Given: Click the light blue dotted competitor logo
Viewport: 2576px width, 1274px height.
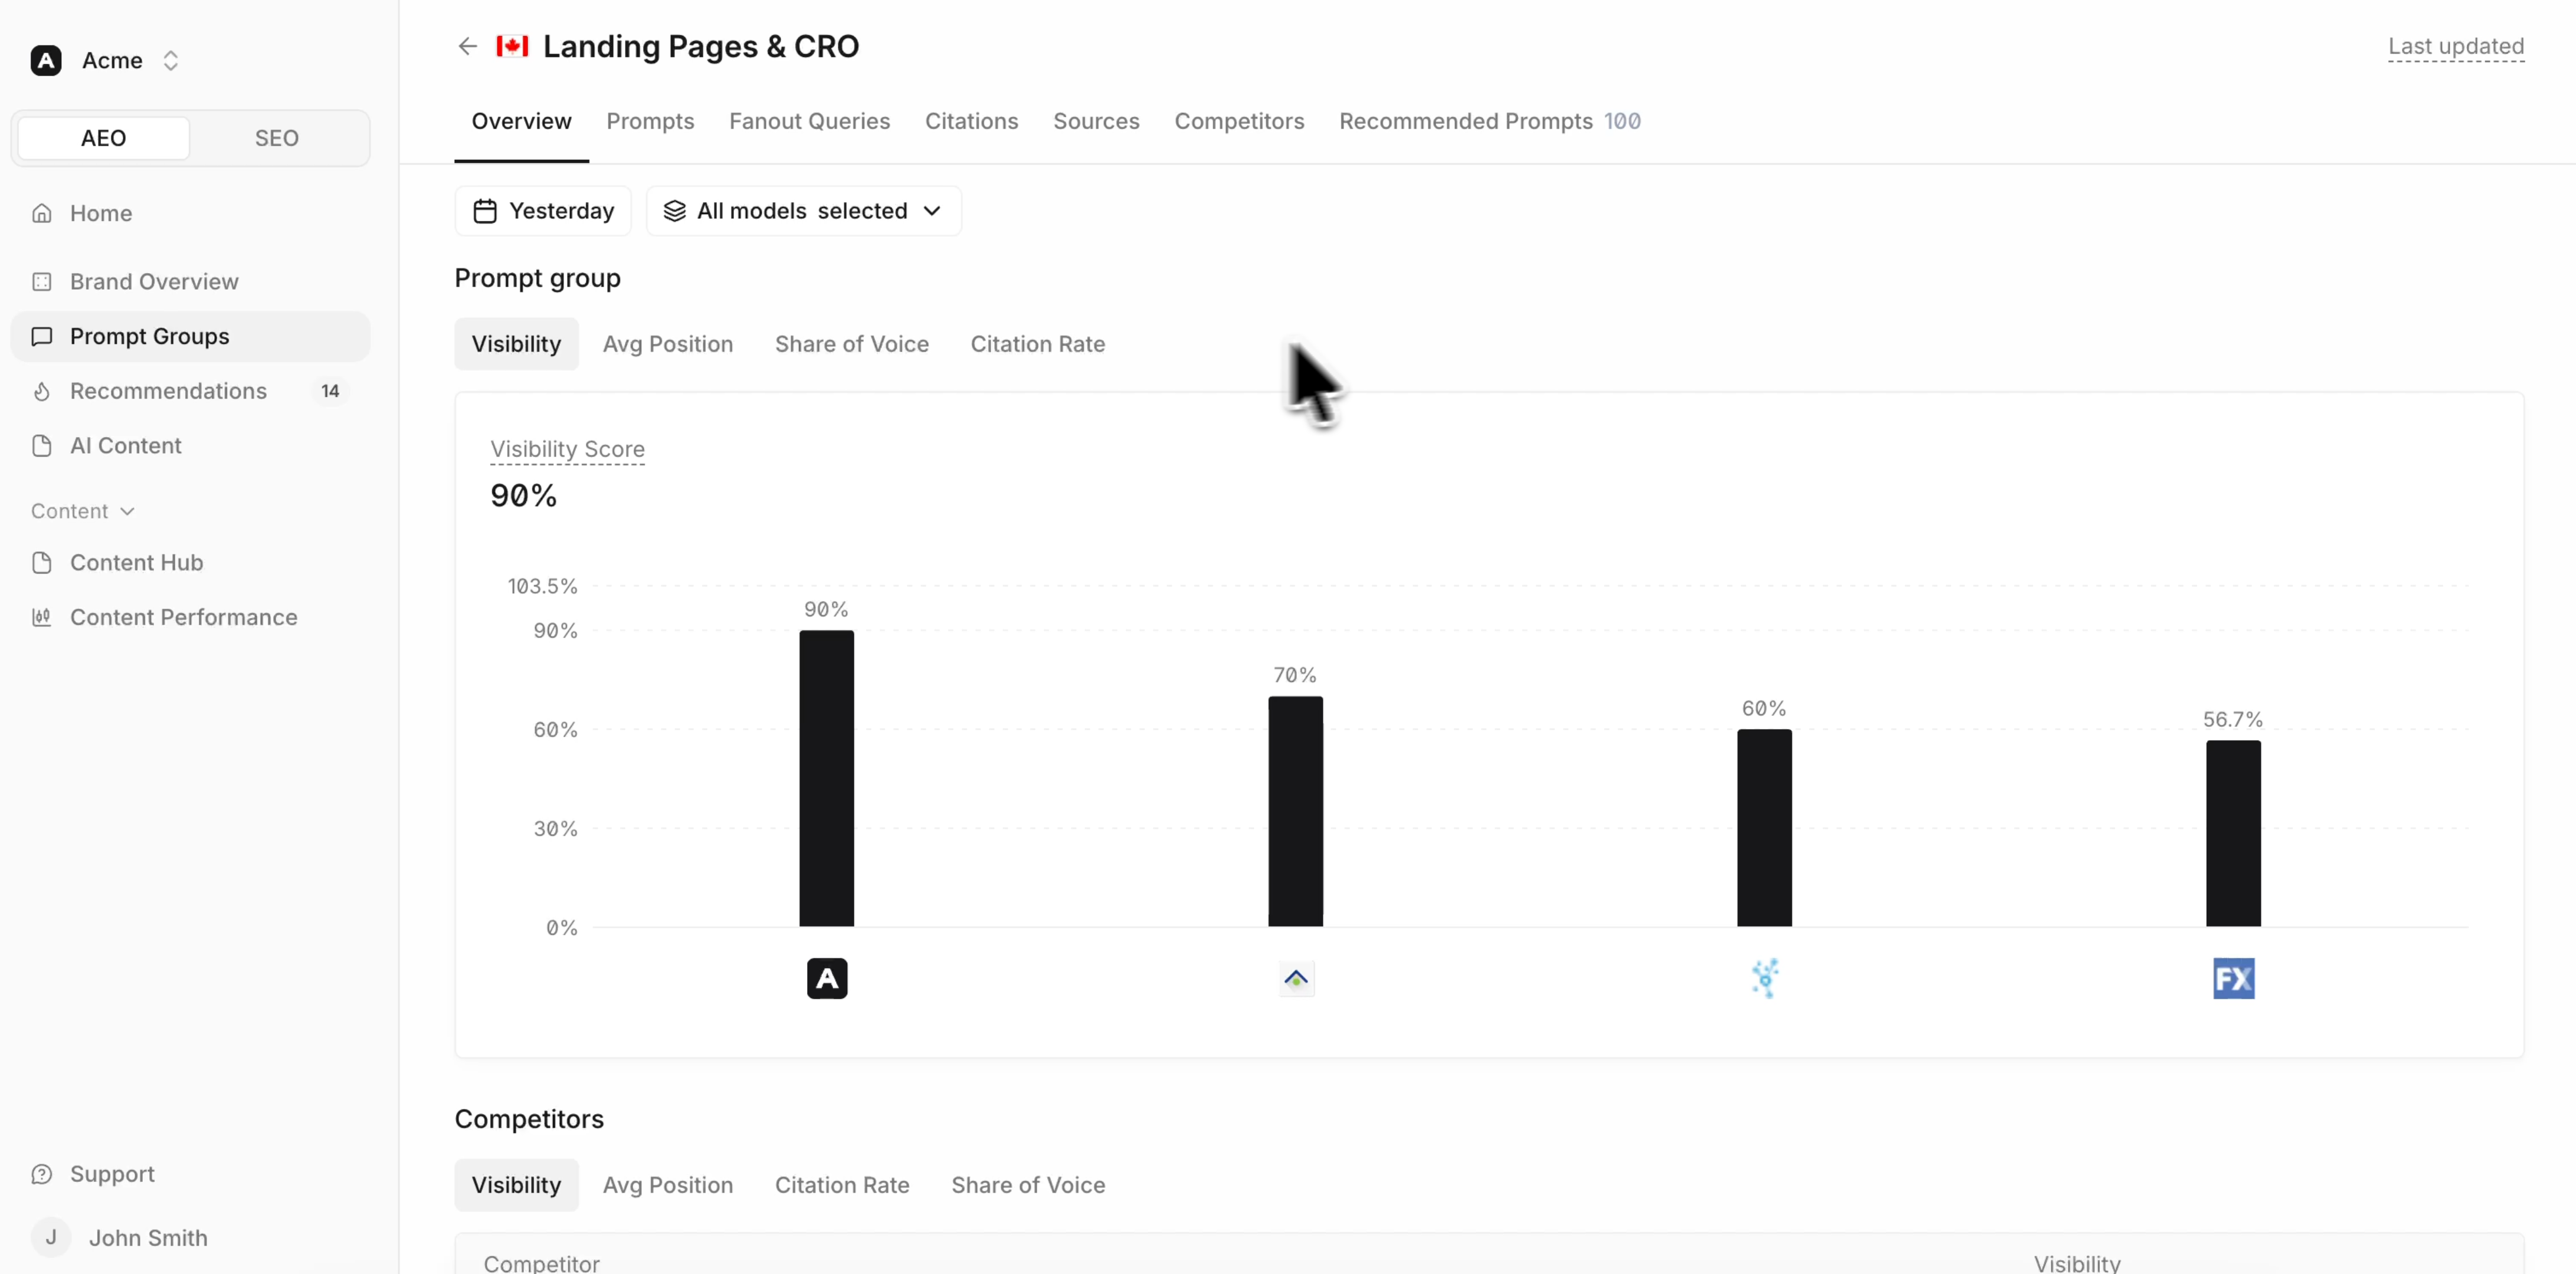Looking at the screenshot, I should (x=1765, y=978).
